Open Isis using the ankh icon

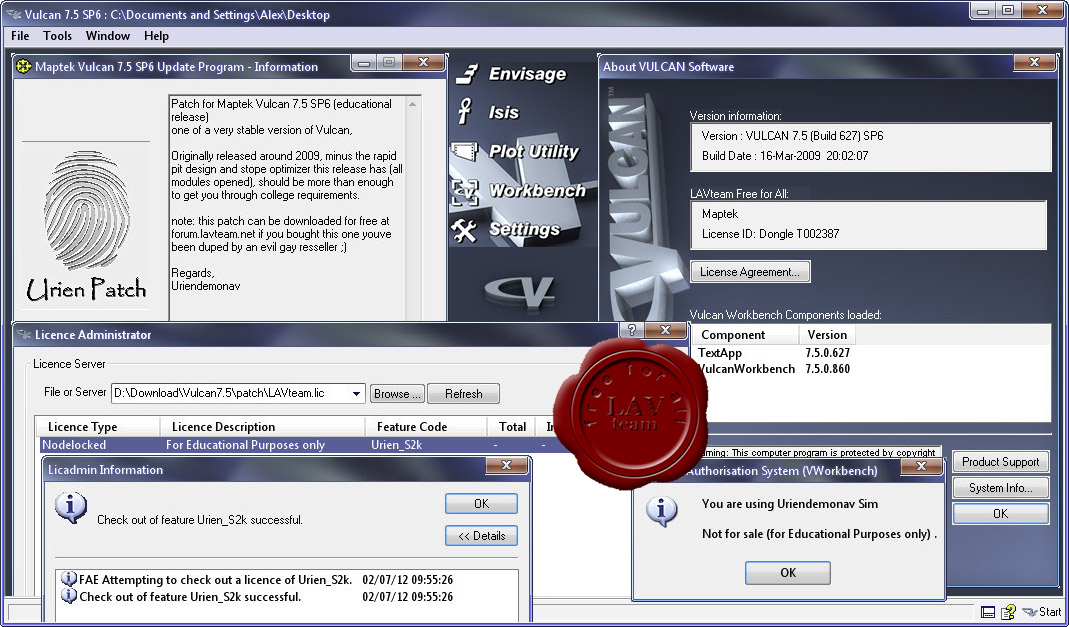[x=465, y=112]
